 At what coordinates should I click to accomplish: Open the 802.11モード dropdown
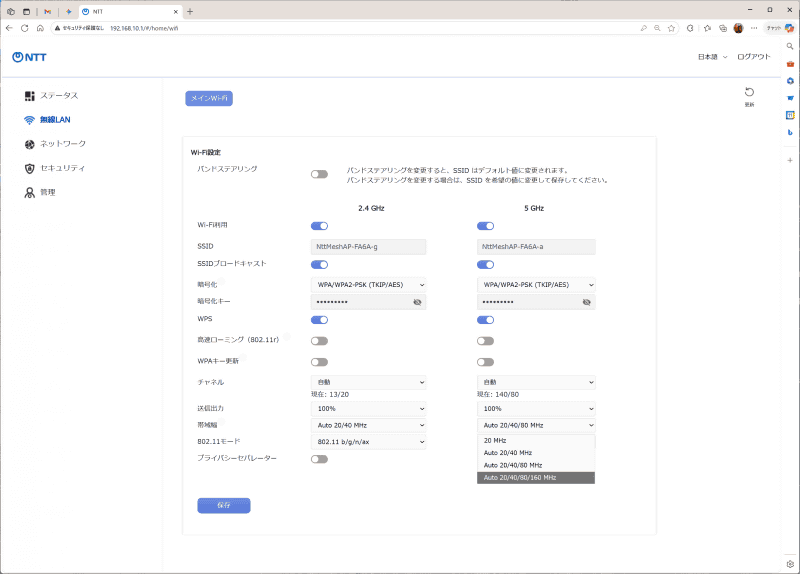[x=368, y=442]
